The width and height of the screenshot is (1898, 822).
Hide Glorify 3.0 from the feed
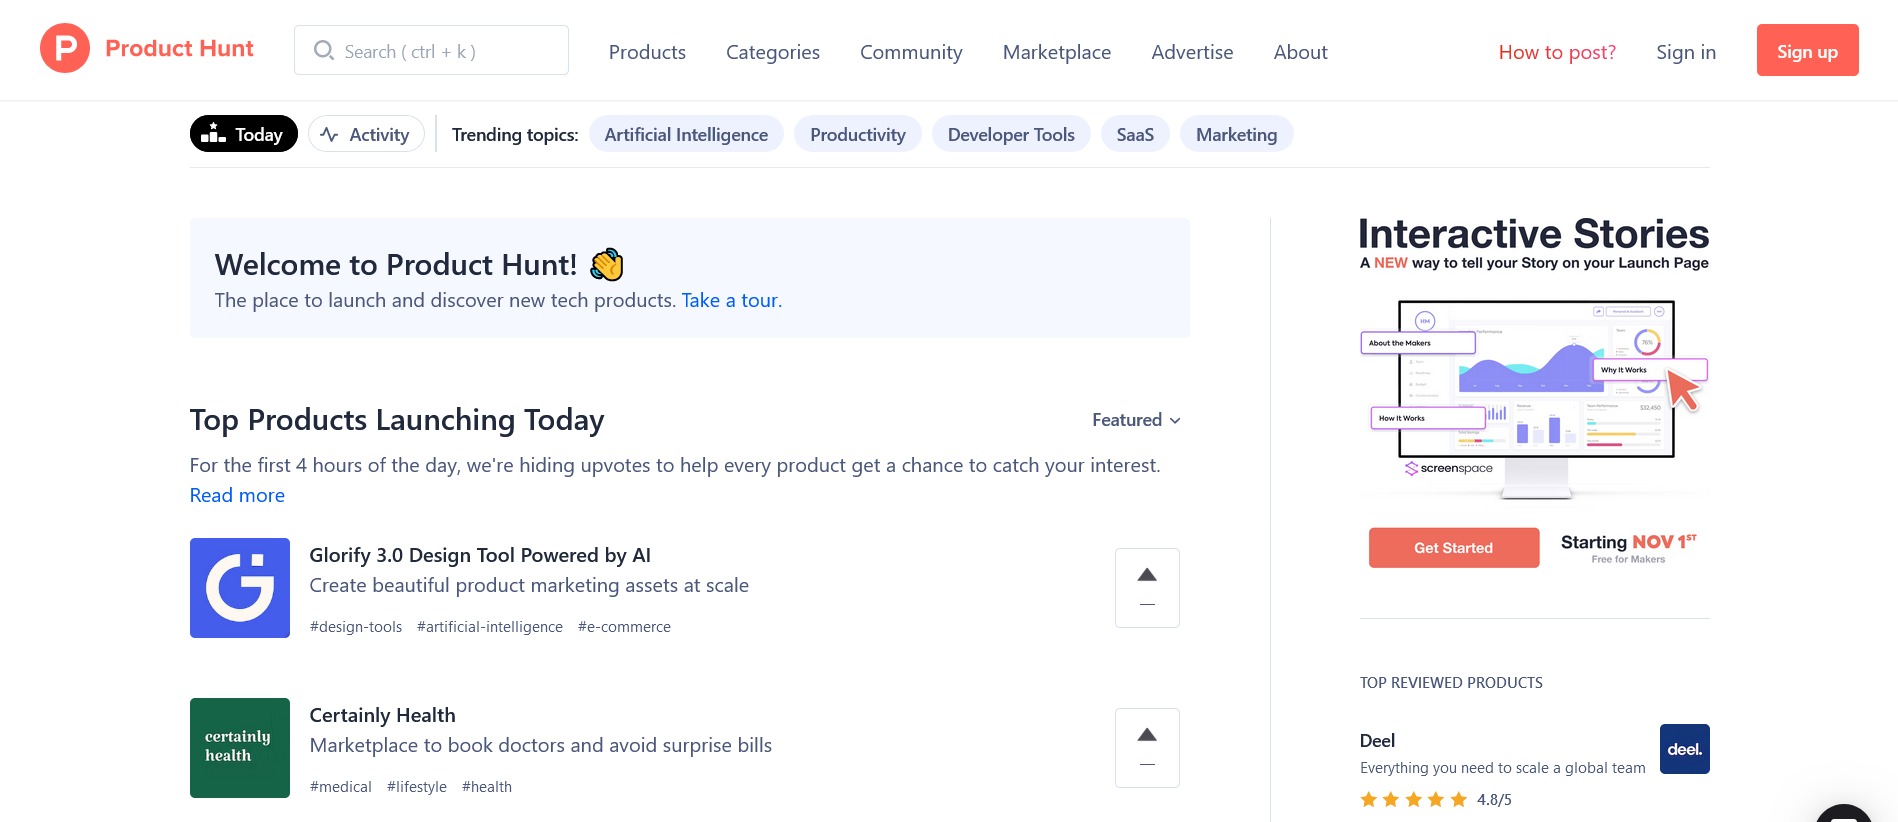coord(1146,604)
